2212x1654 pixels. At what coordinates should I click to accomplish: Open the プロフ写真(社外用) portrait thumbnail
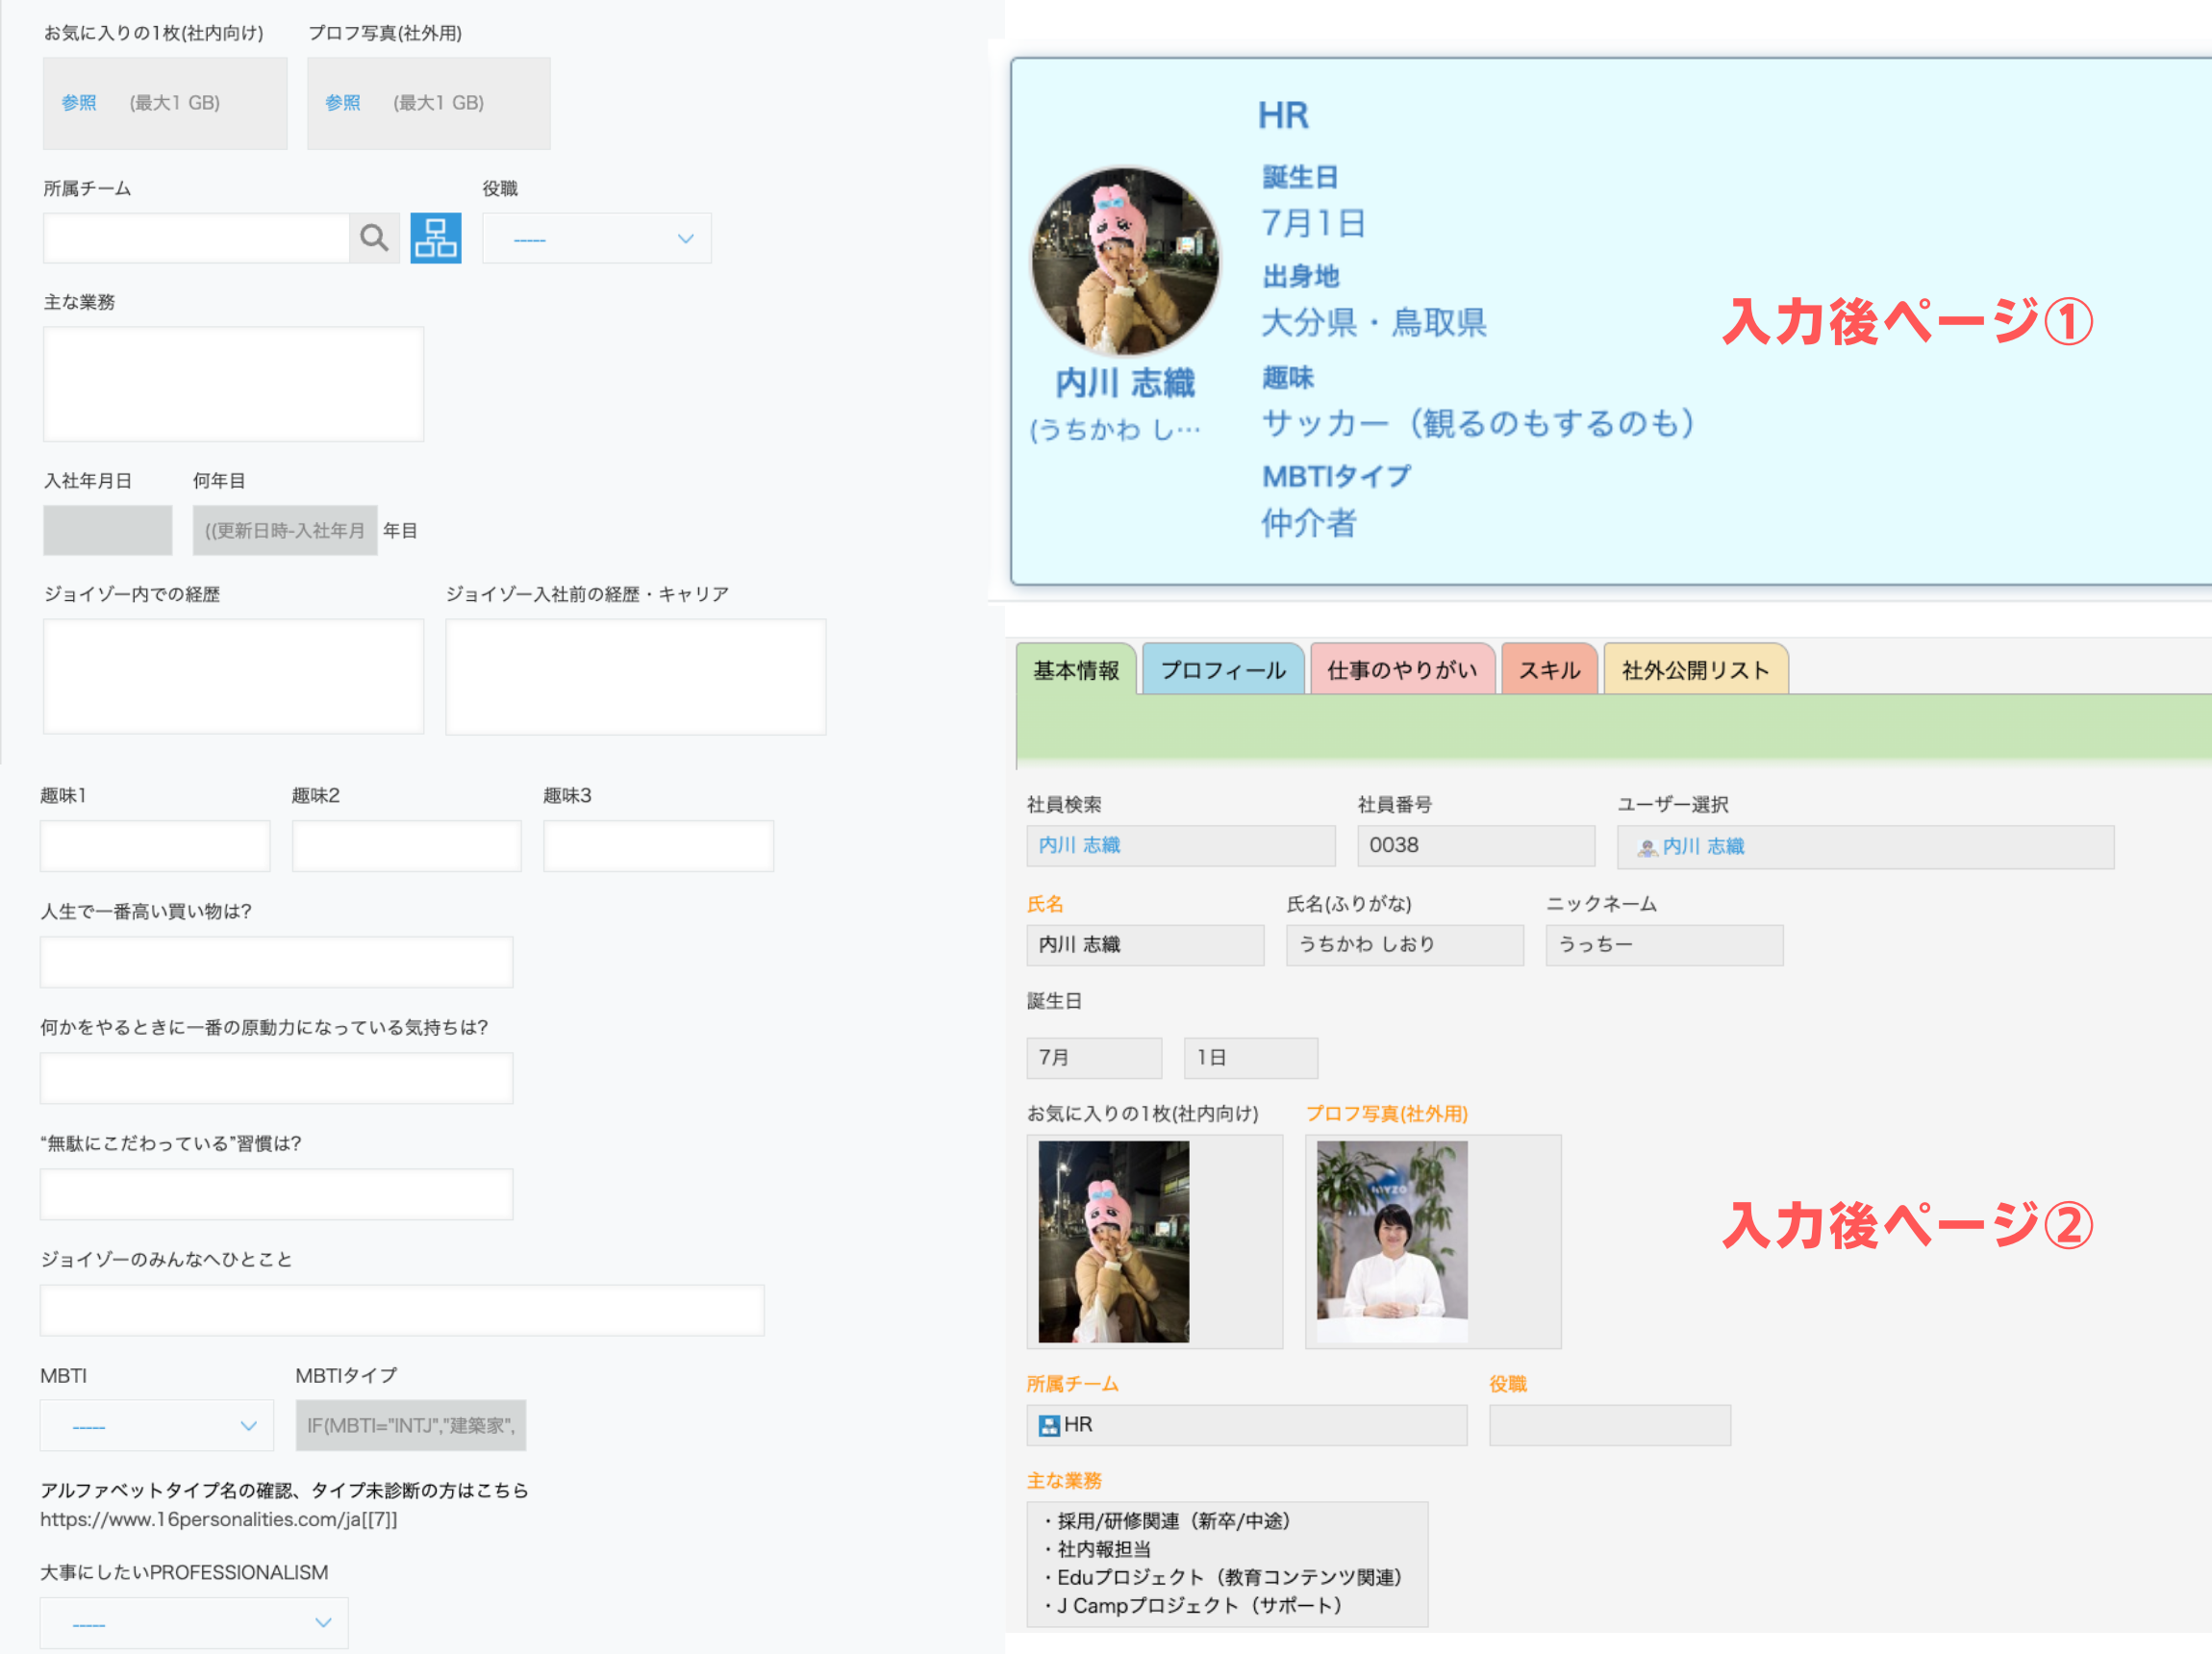[x=1392, y=1242]
